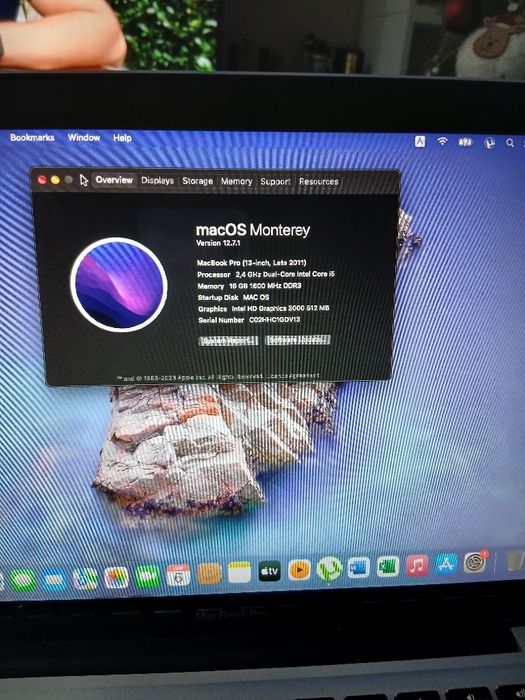Viewport: 525px width, 700px height.
Task: Click the Startup Disk 'MAC OS' value
Action: [256, 297]
